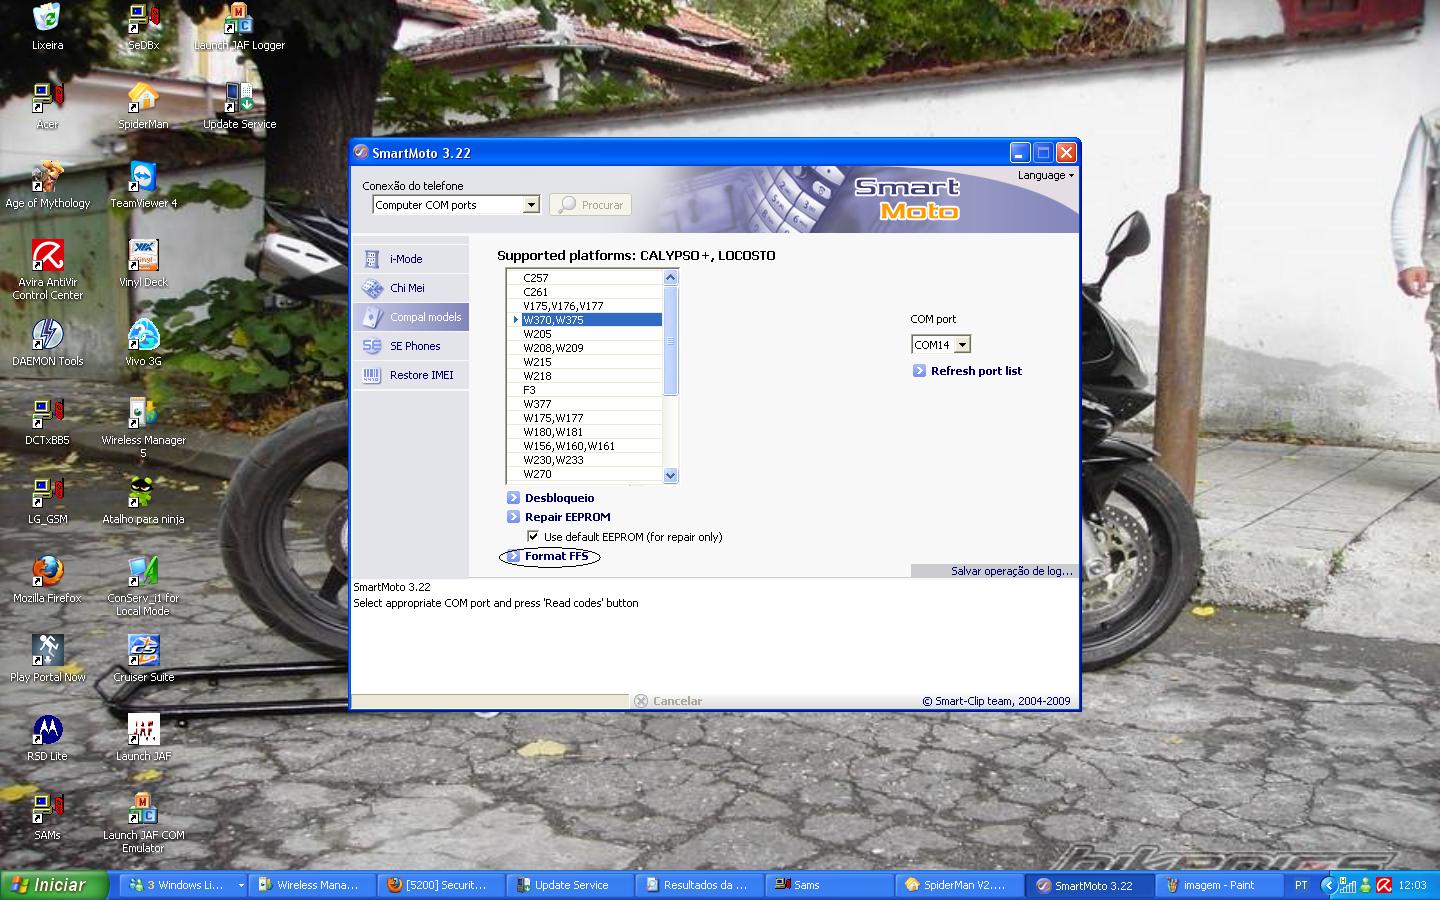Click the Restore IMEI barcode icon
1440x900 pixels.
click(372, 375)
